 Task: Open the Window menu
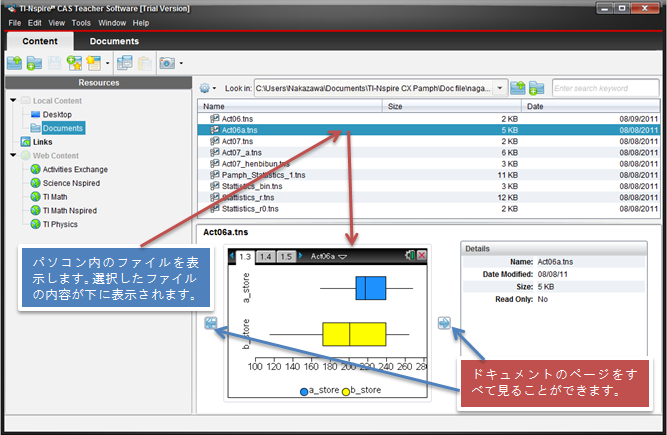coord(112,23)
